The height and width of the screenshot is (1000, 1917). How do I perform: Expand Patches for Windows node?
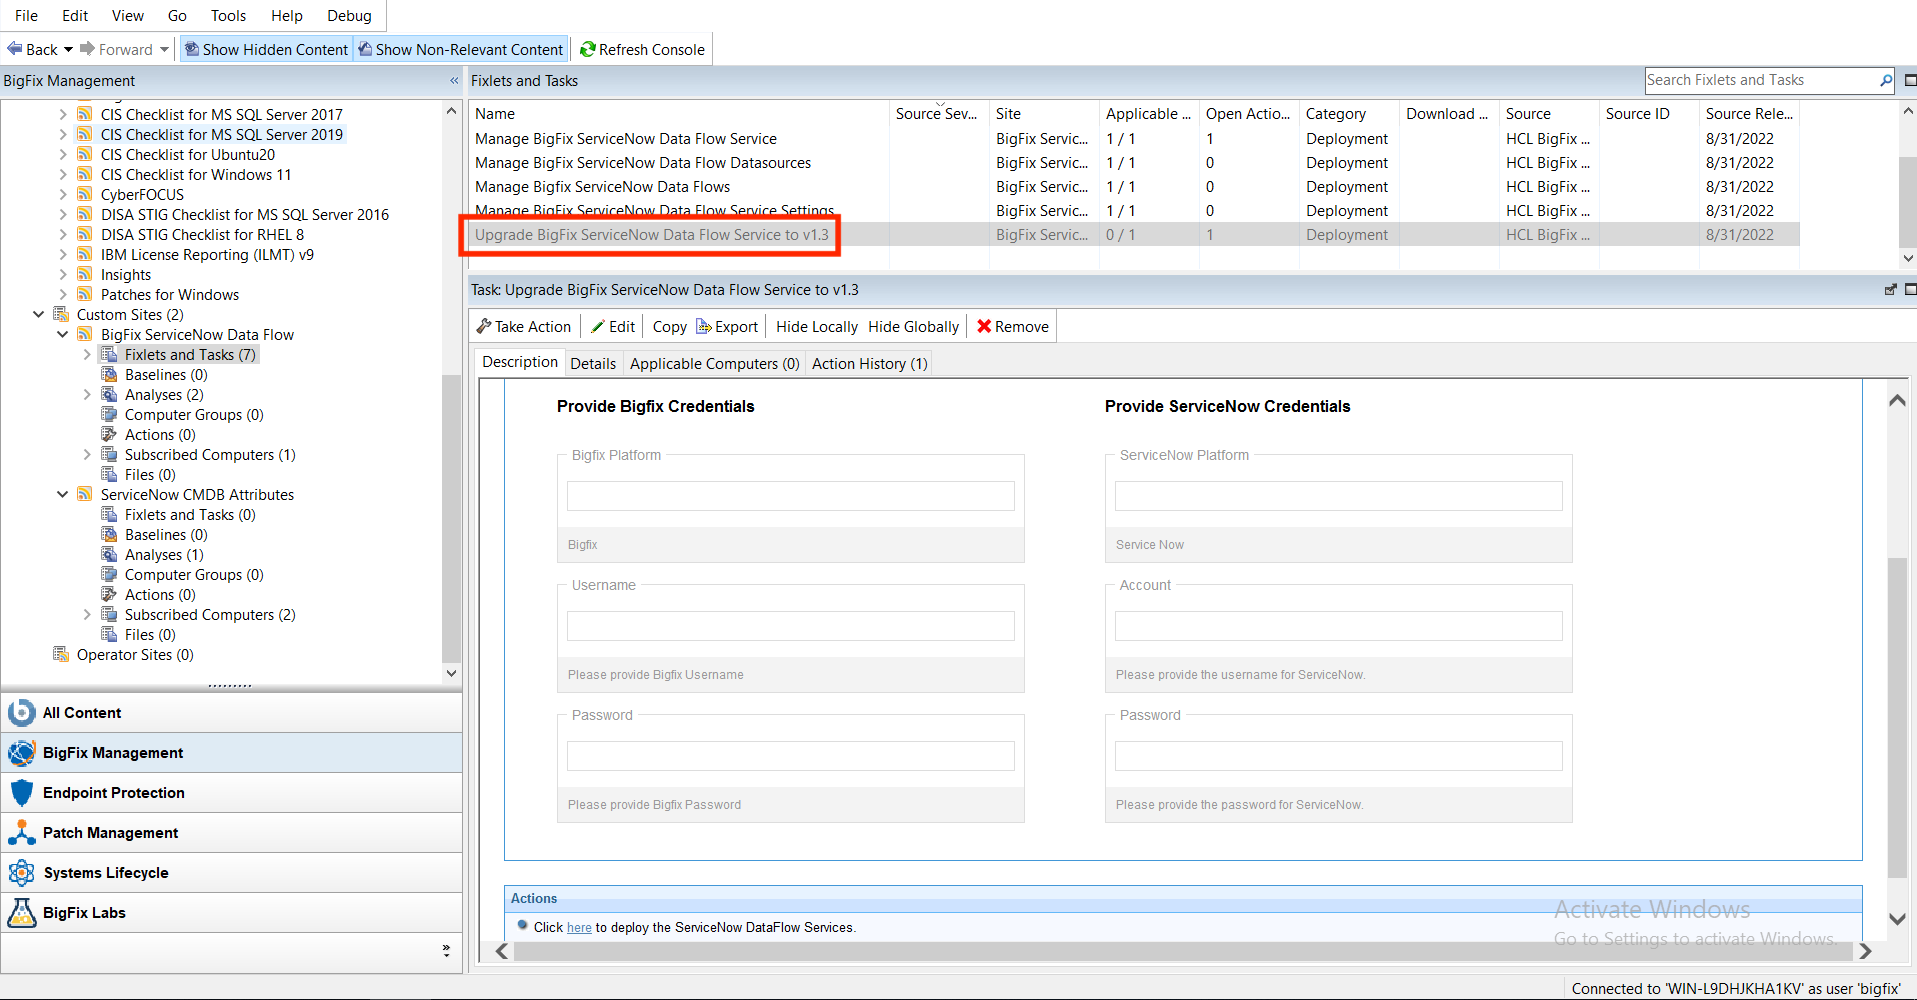tap(63, 295)
